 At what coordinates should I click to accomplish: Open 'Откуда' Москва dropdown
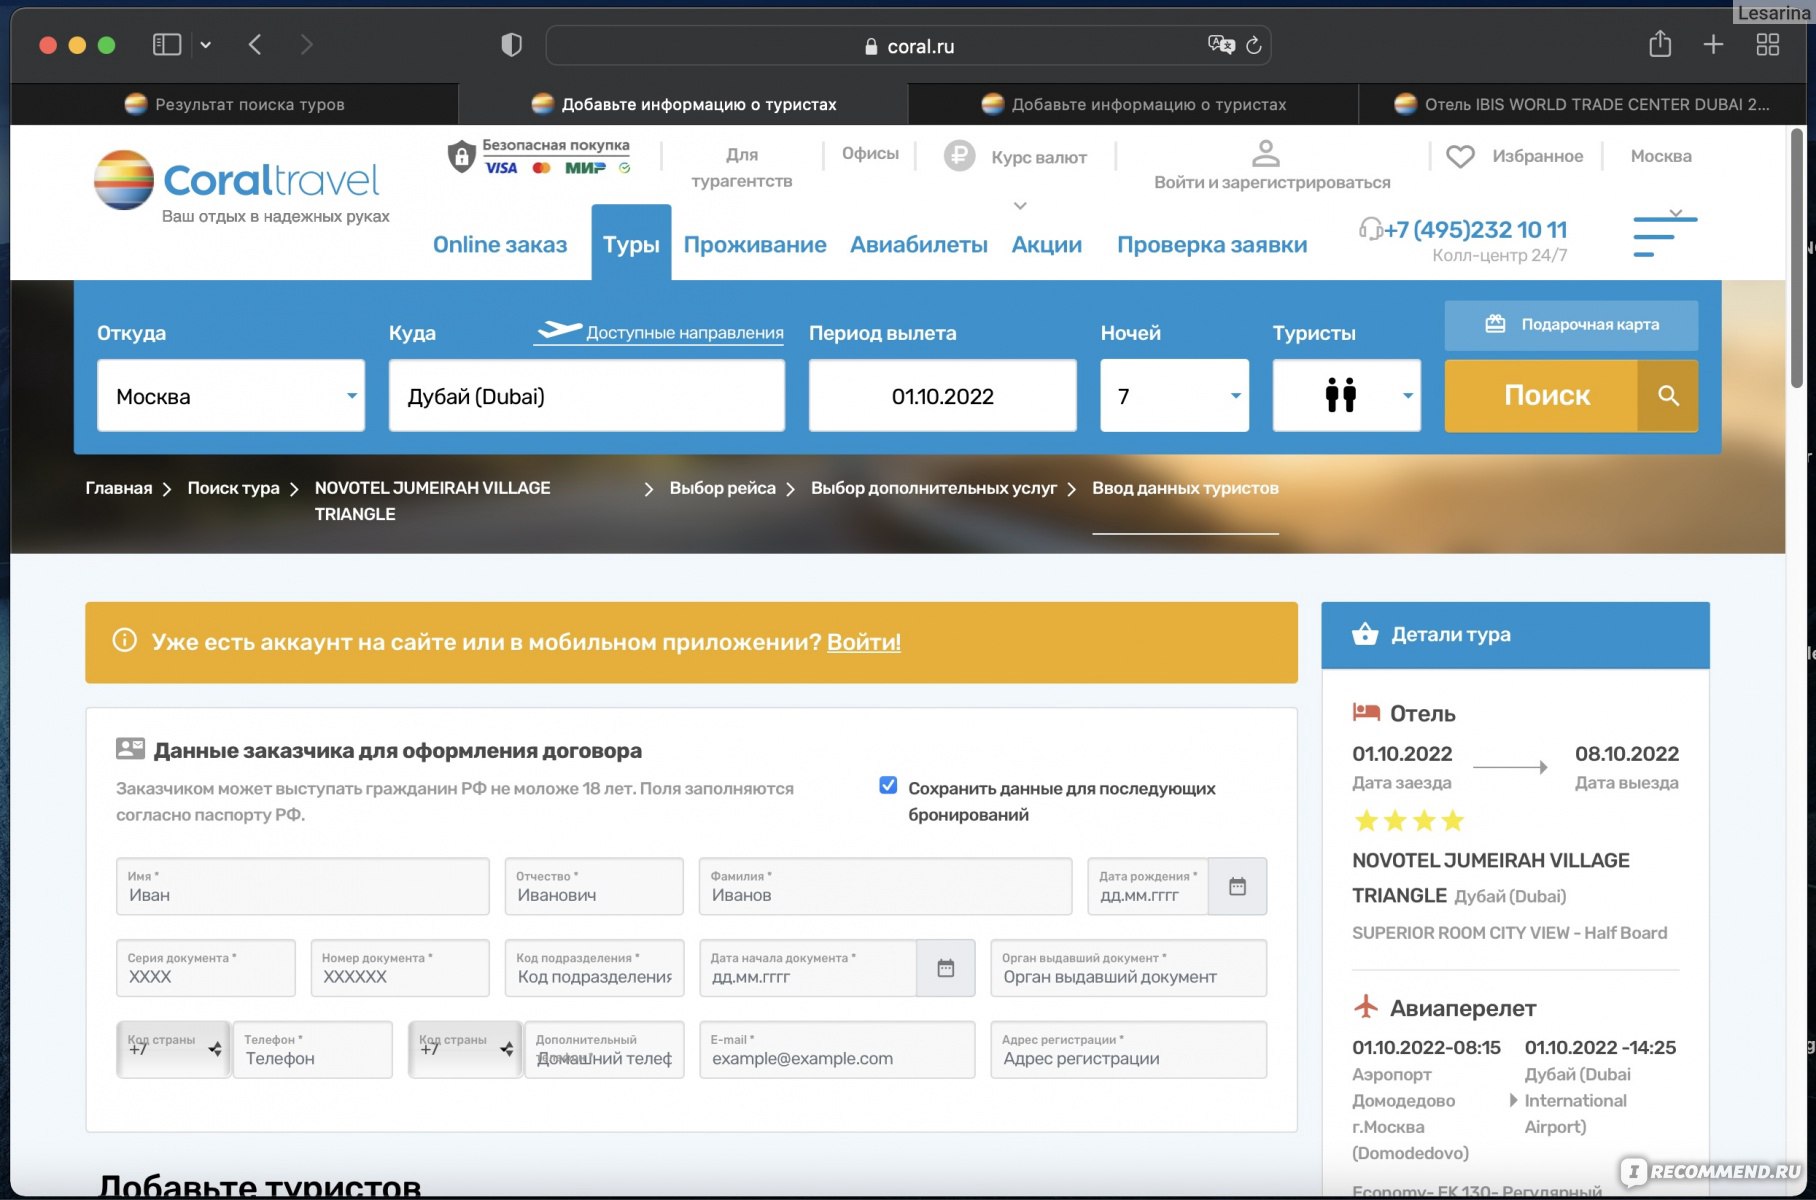click(231, 396)
